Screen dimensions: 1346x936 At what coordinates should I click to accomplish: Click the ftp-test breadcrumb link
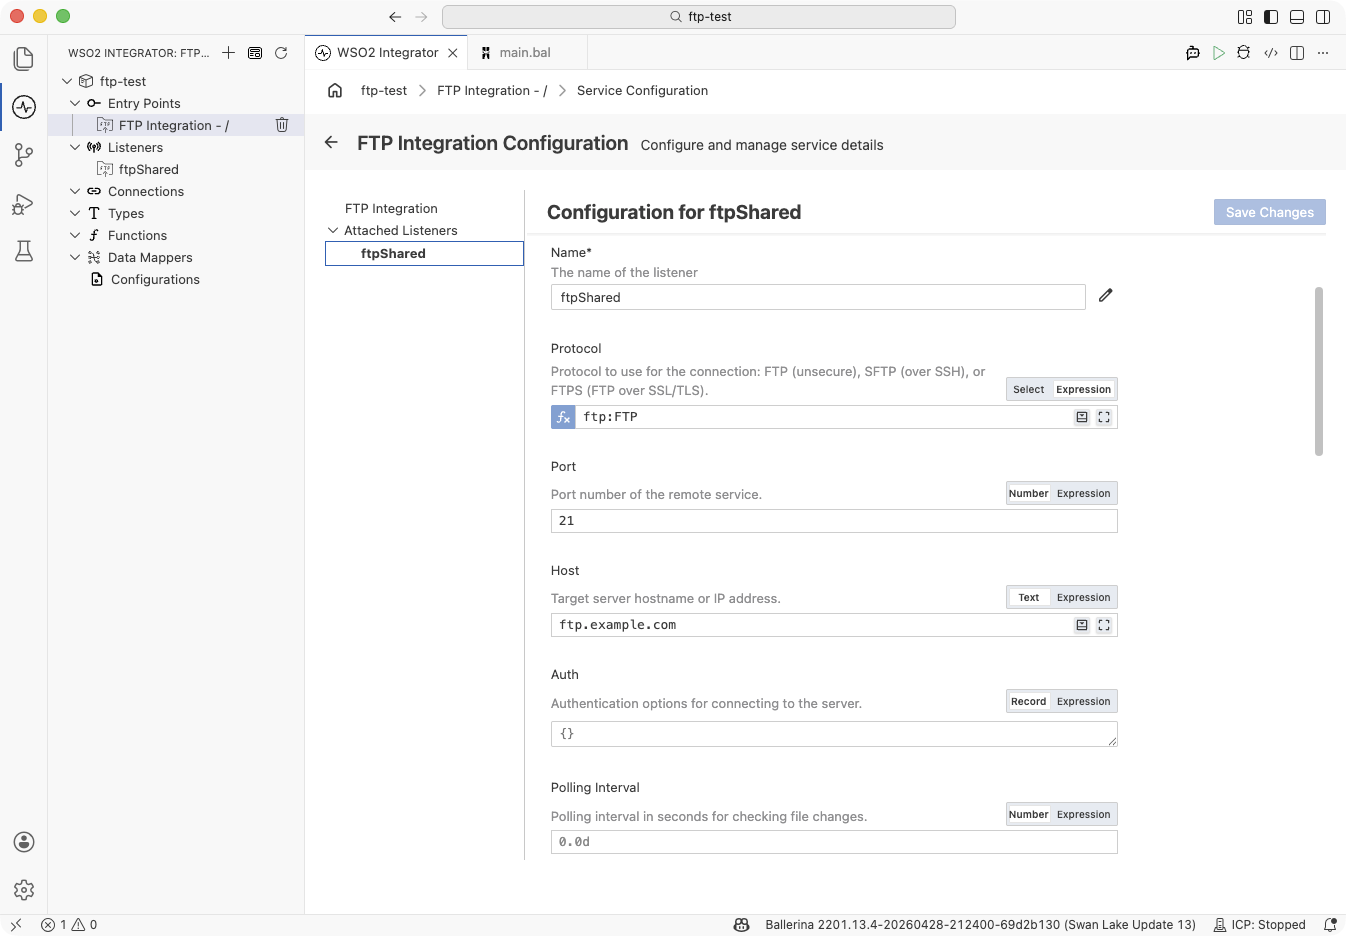pyautogui.click(x=384, y=90)
